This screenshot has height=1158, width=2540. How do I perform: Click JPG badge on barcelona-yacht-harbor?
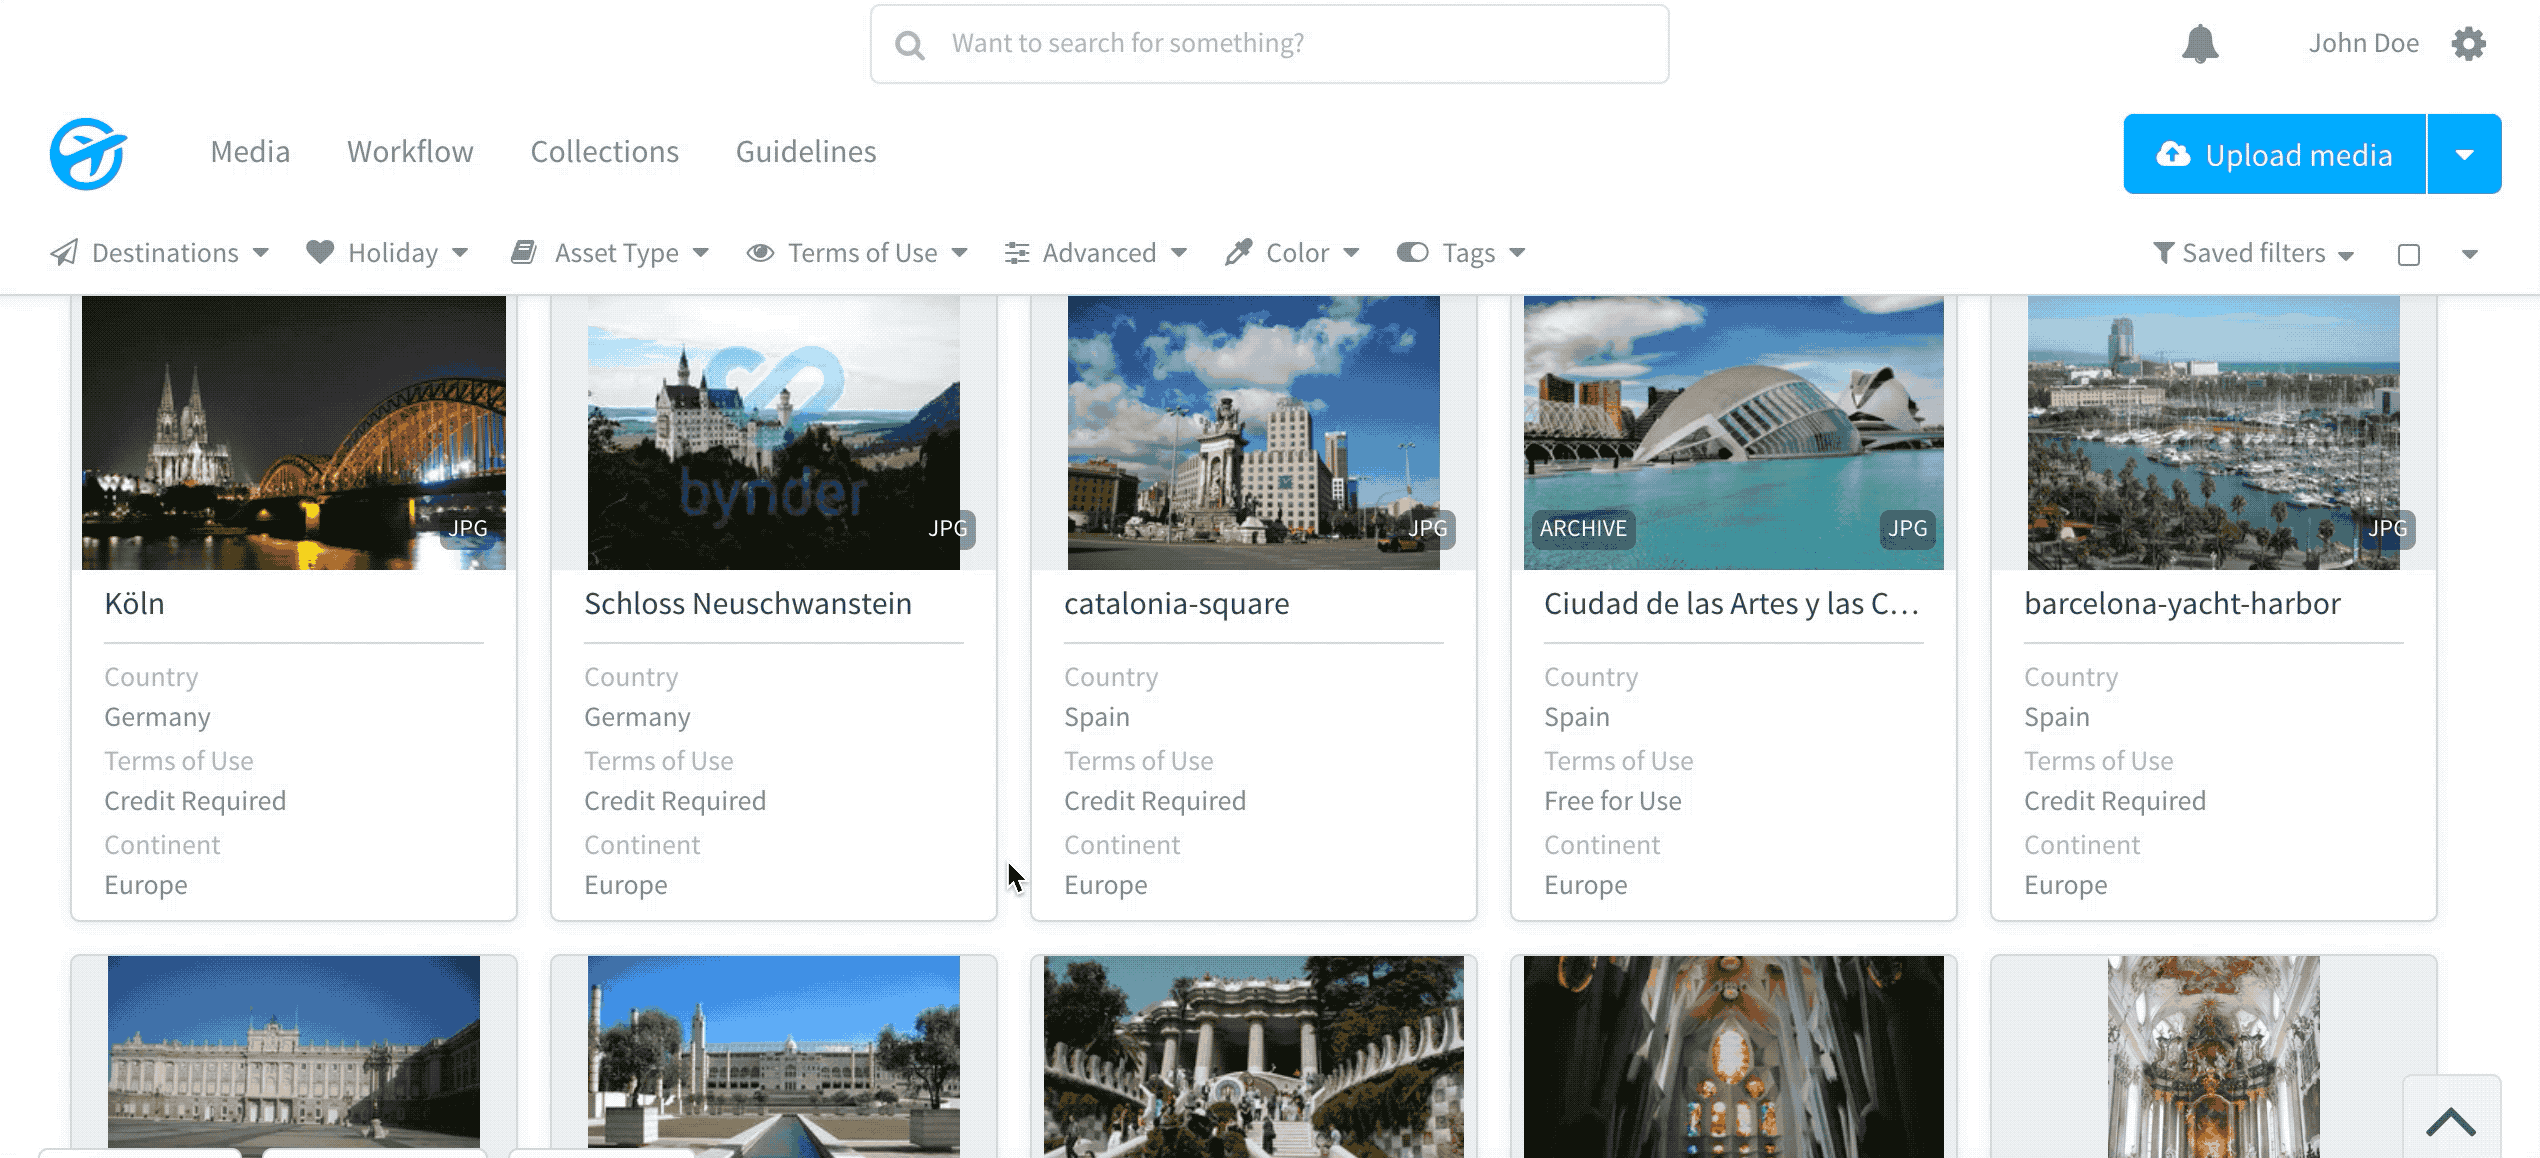click(2388, 528)
